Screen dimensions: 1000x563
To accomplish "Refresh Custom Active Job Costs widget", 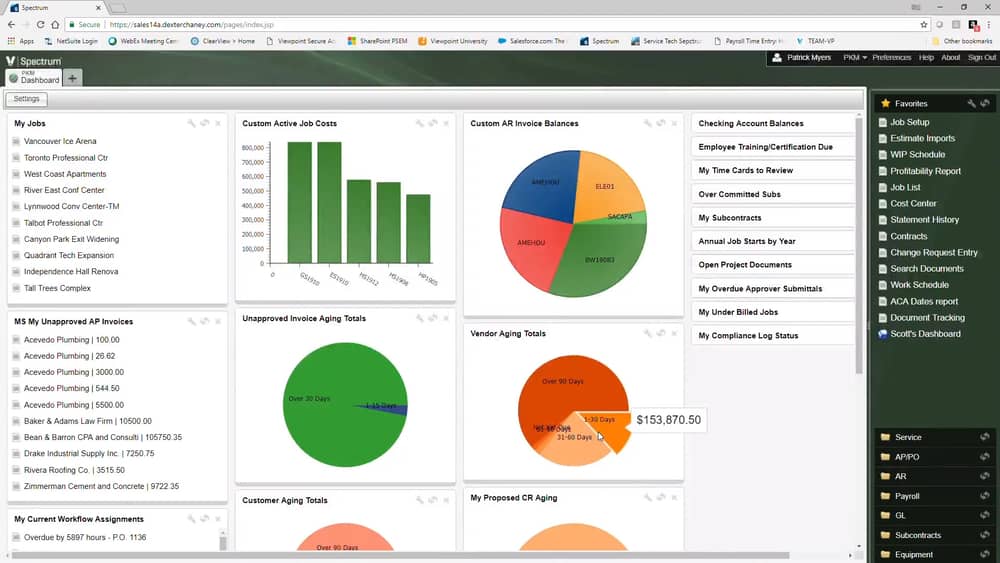I will point(433,123).
